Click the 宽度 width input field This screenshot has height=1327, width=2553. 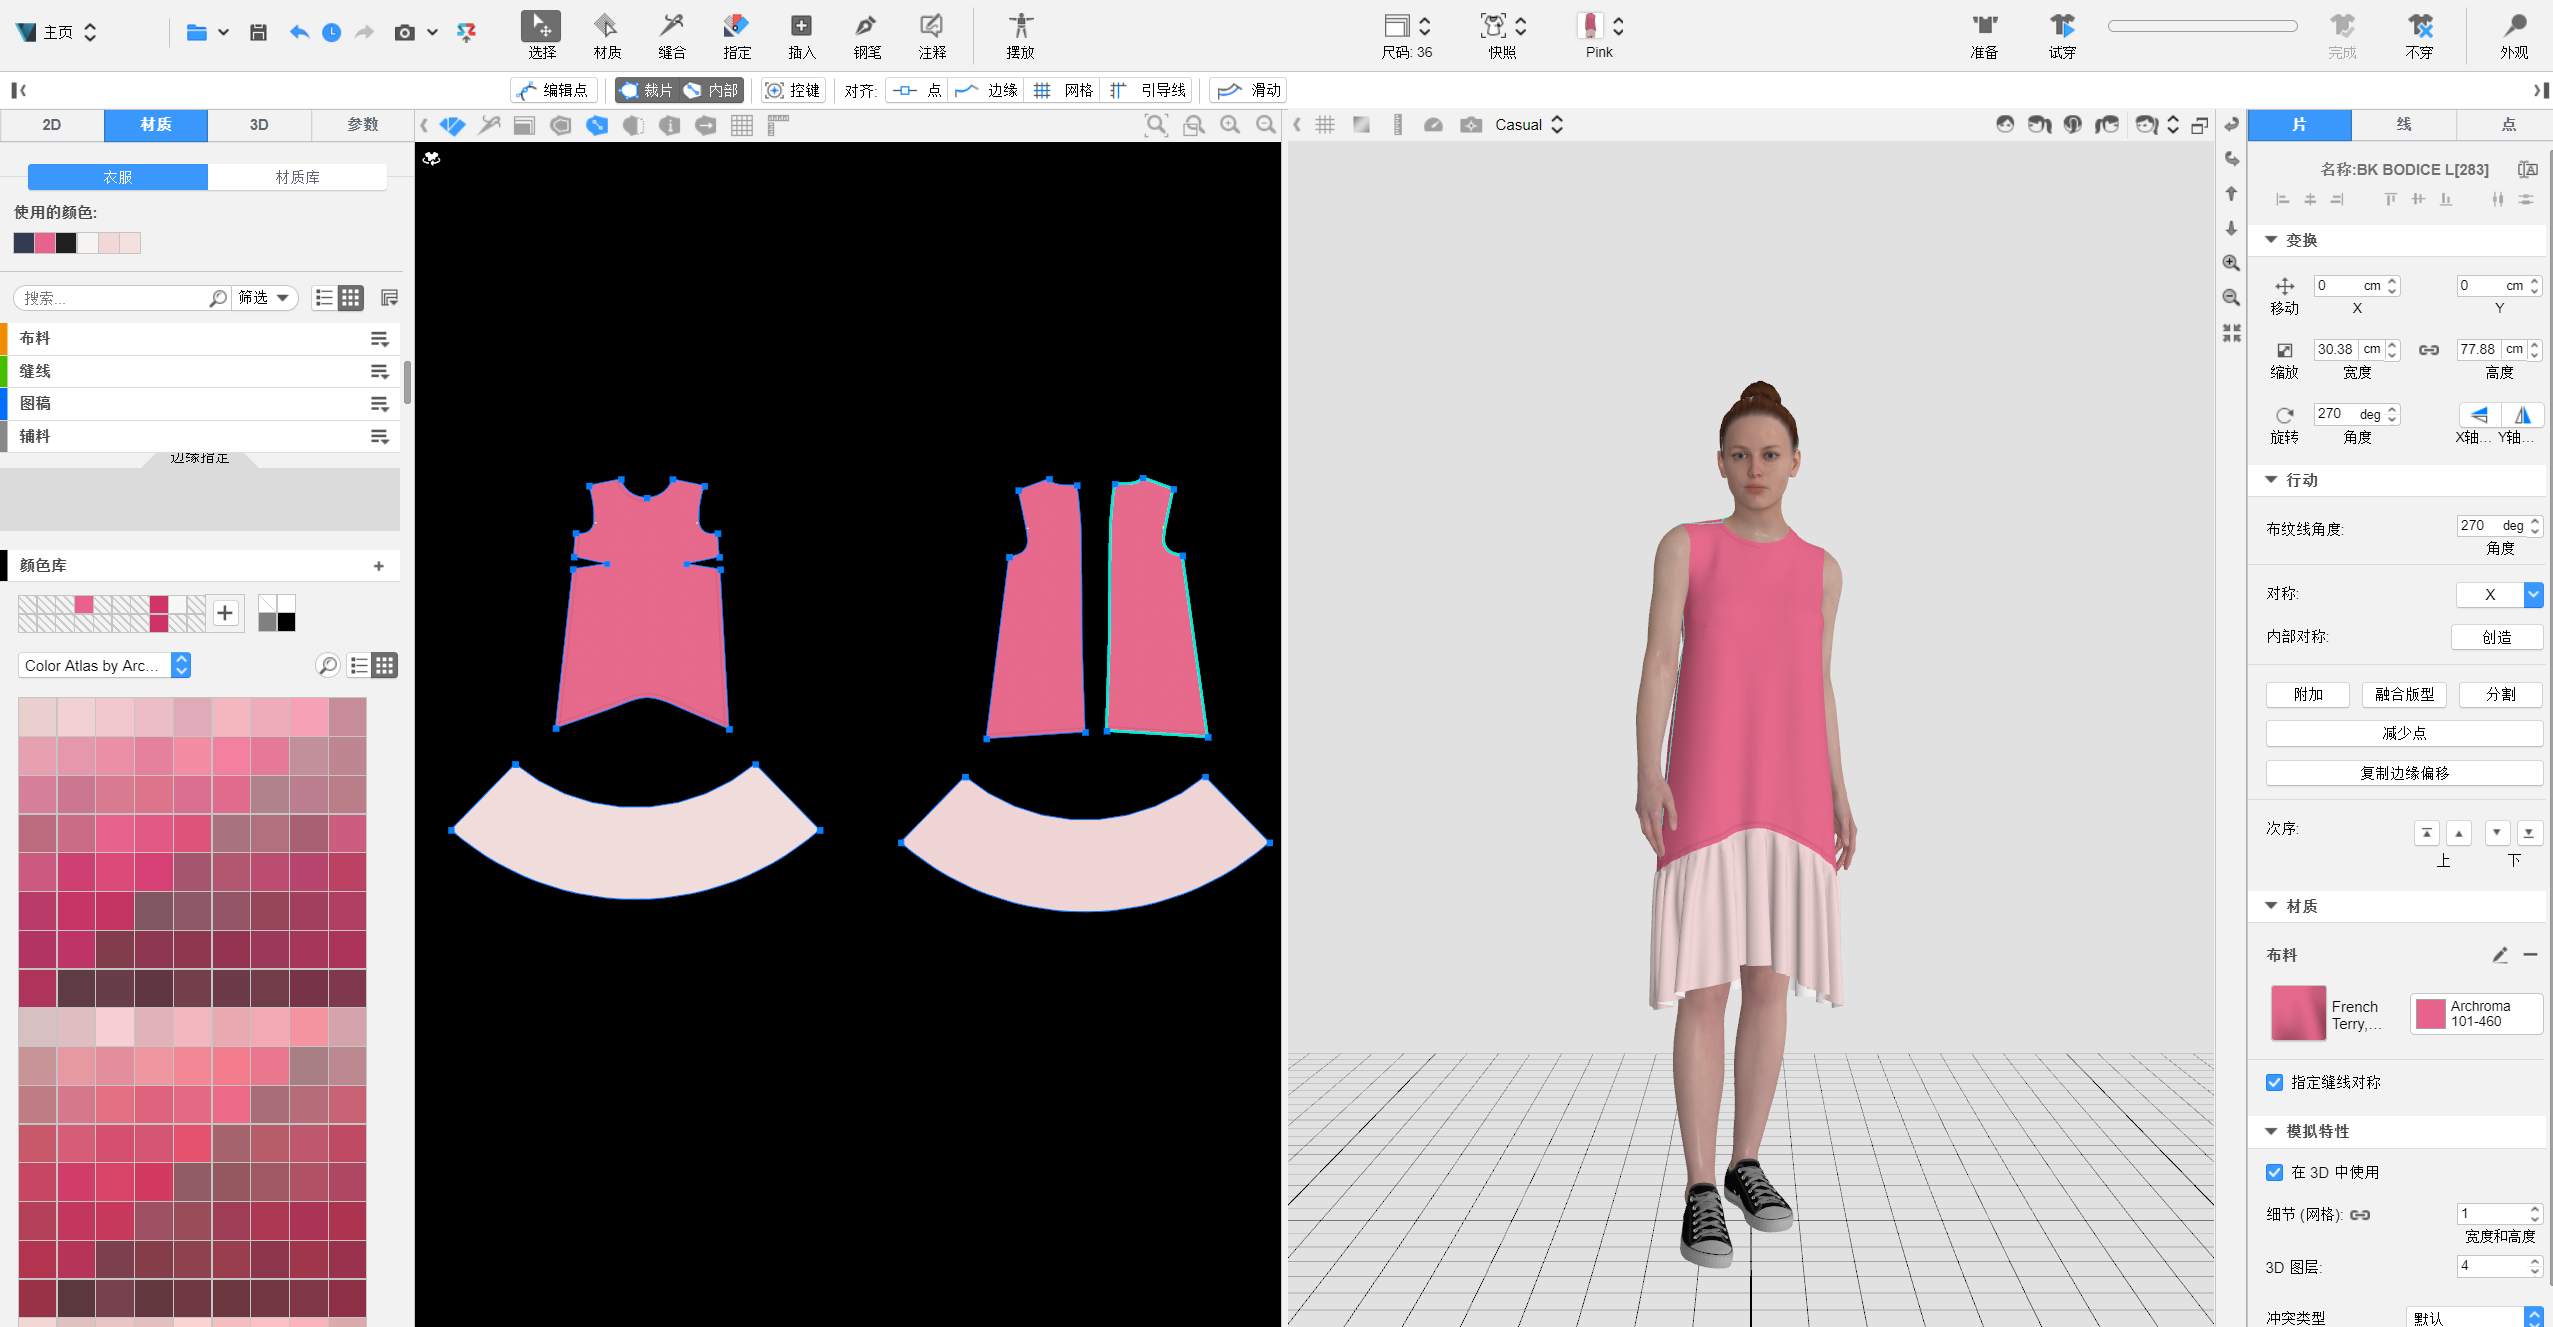[x=2356, y=350]
